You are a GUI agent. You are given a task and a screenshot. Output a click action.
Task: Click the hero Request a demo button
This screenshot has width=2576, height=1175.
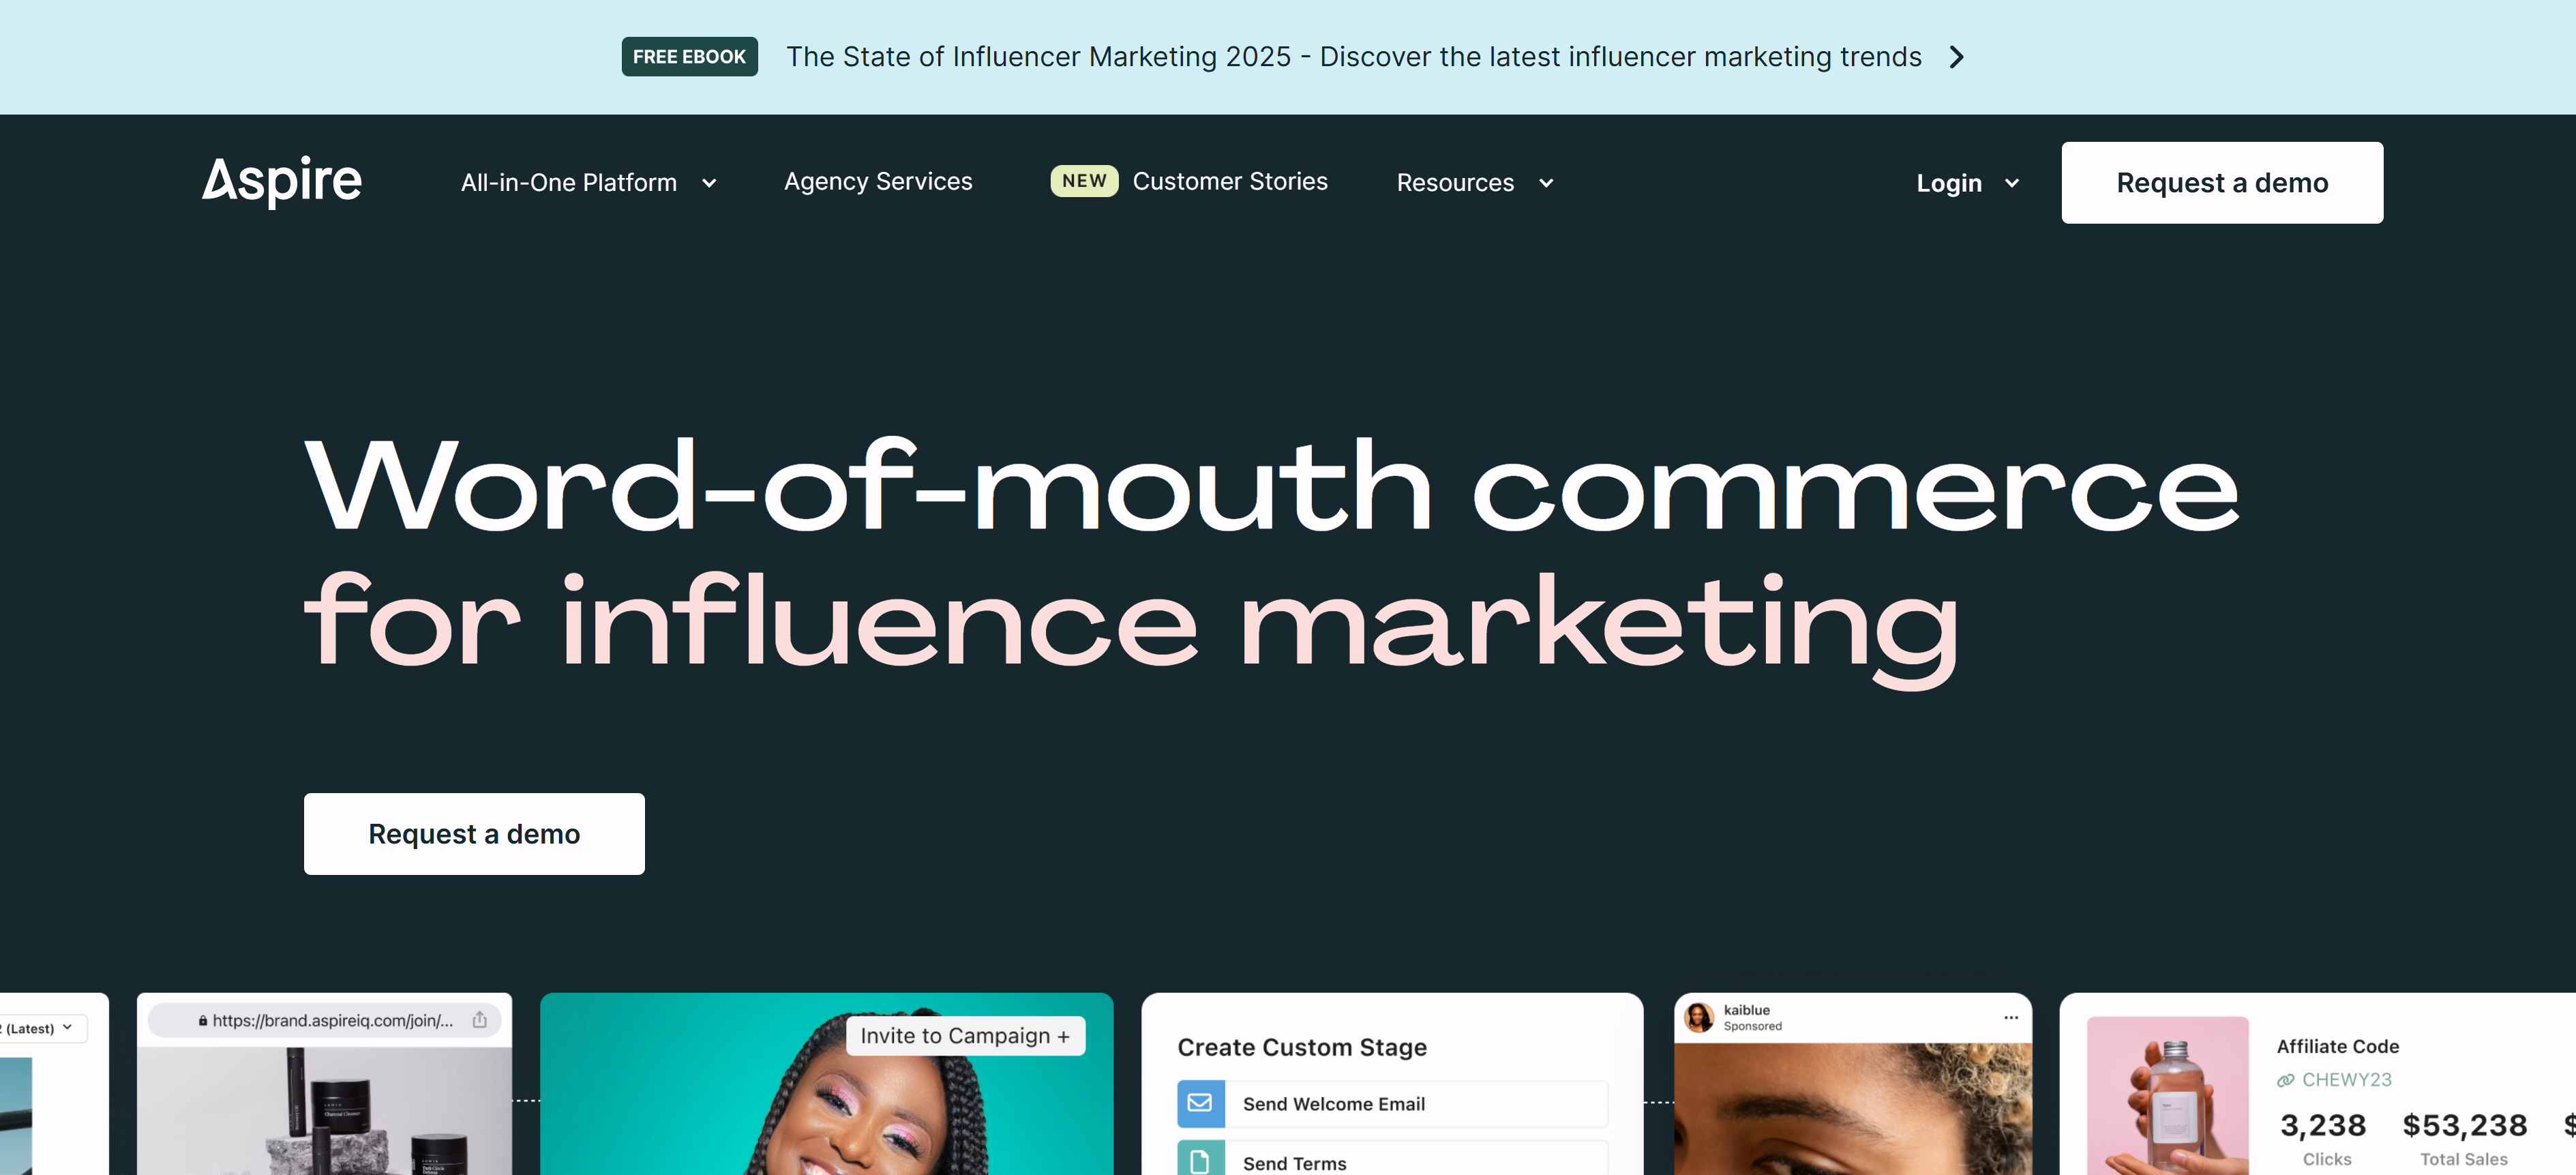pyautogui.click(x=474, y=834)
